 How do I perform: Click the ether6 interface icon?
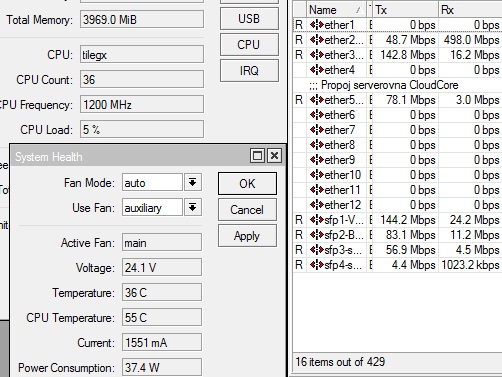pos(316,115)
